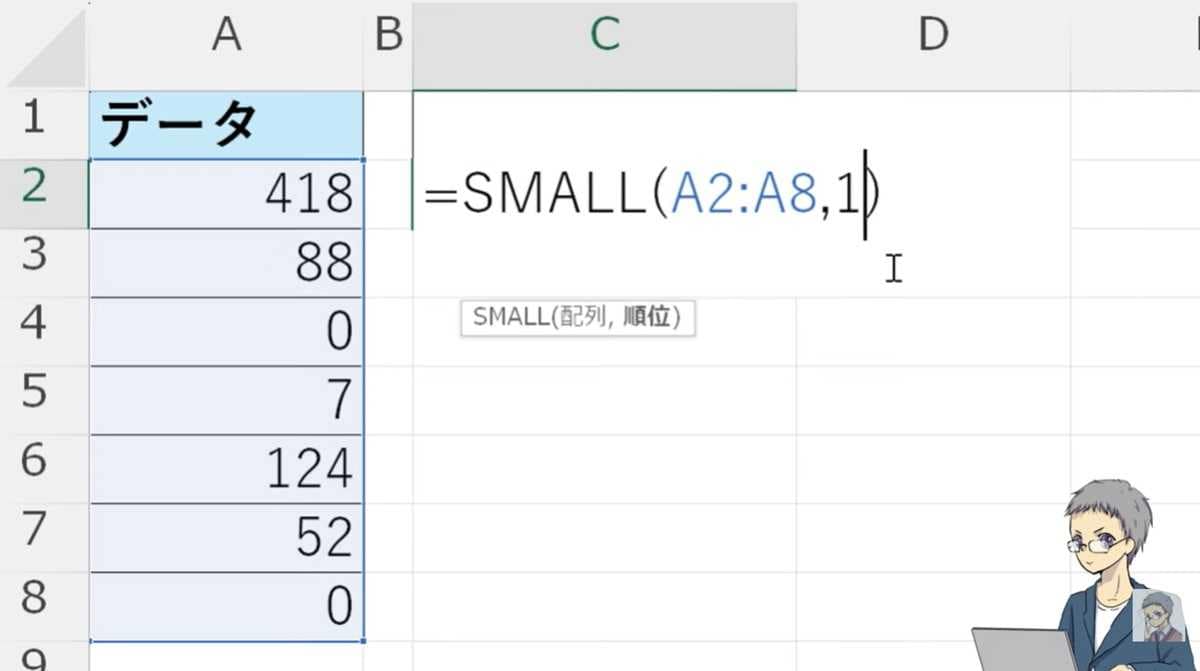Select row header 5
The image size is (1200, 671).
point(38,398)
